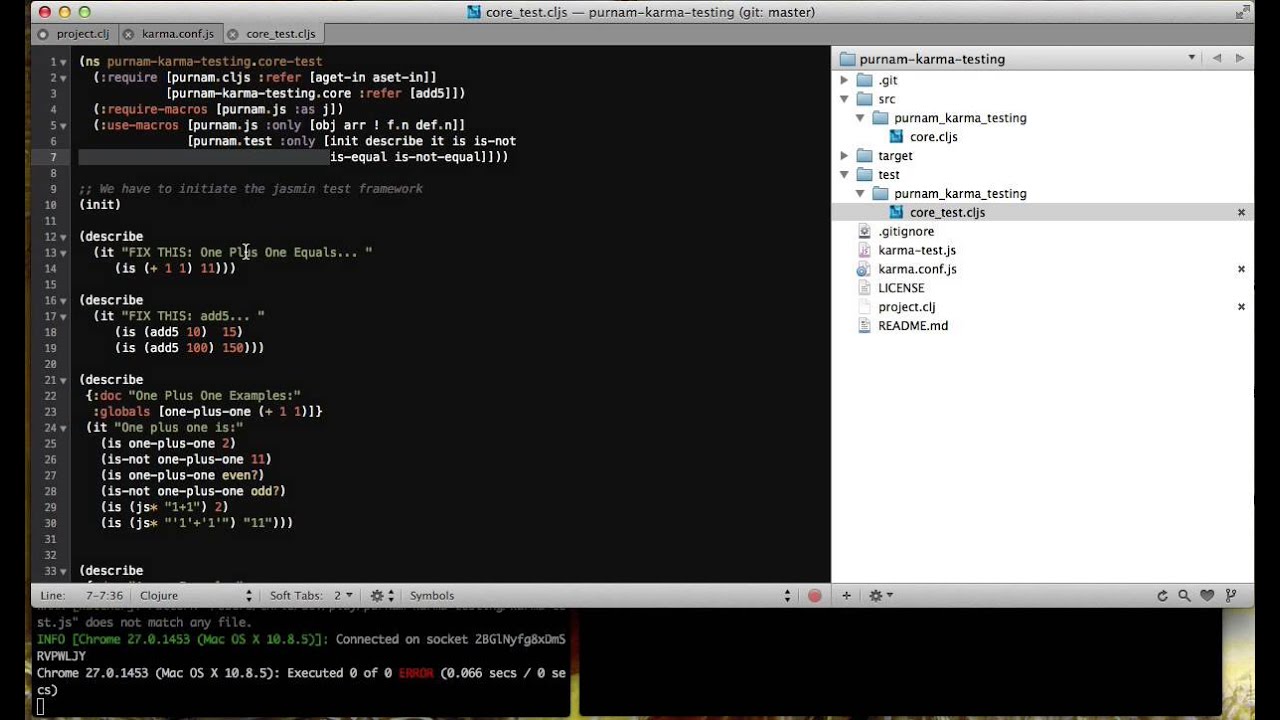Image resolution: width=1280 pixels, height=720 pixels.
Task: Click the karma-test.js file icon
Action: (x=864, y=250)
